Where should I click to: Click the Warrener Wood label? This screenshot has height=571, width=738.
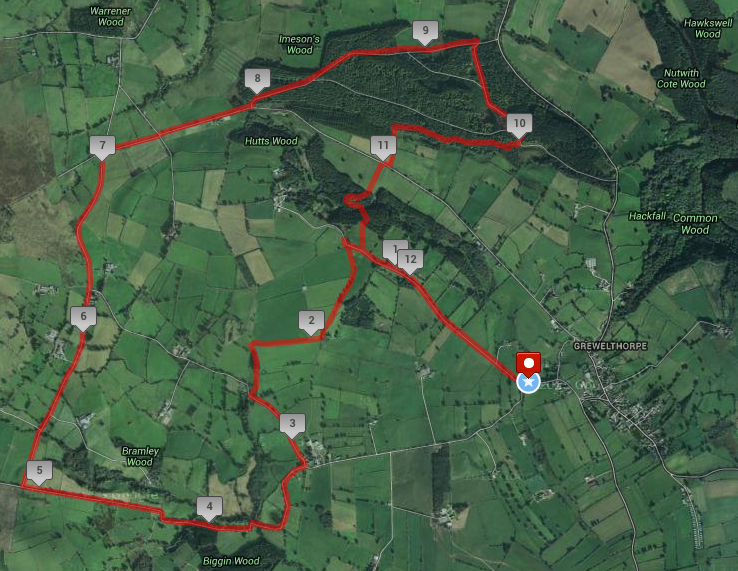tap(111, 16)
